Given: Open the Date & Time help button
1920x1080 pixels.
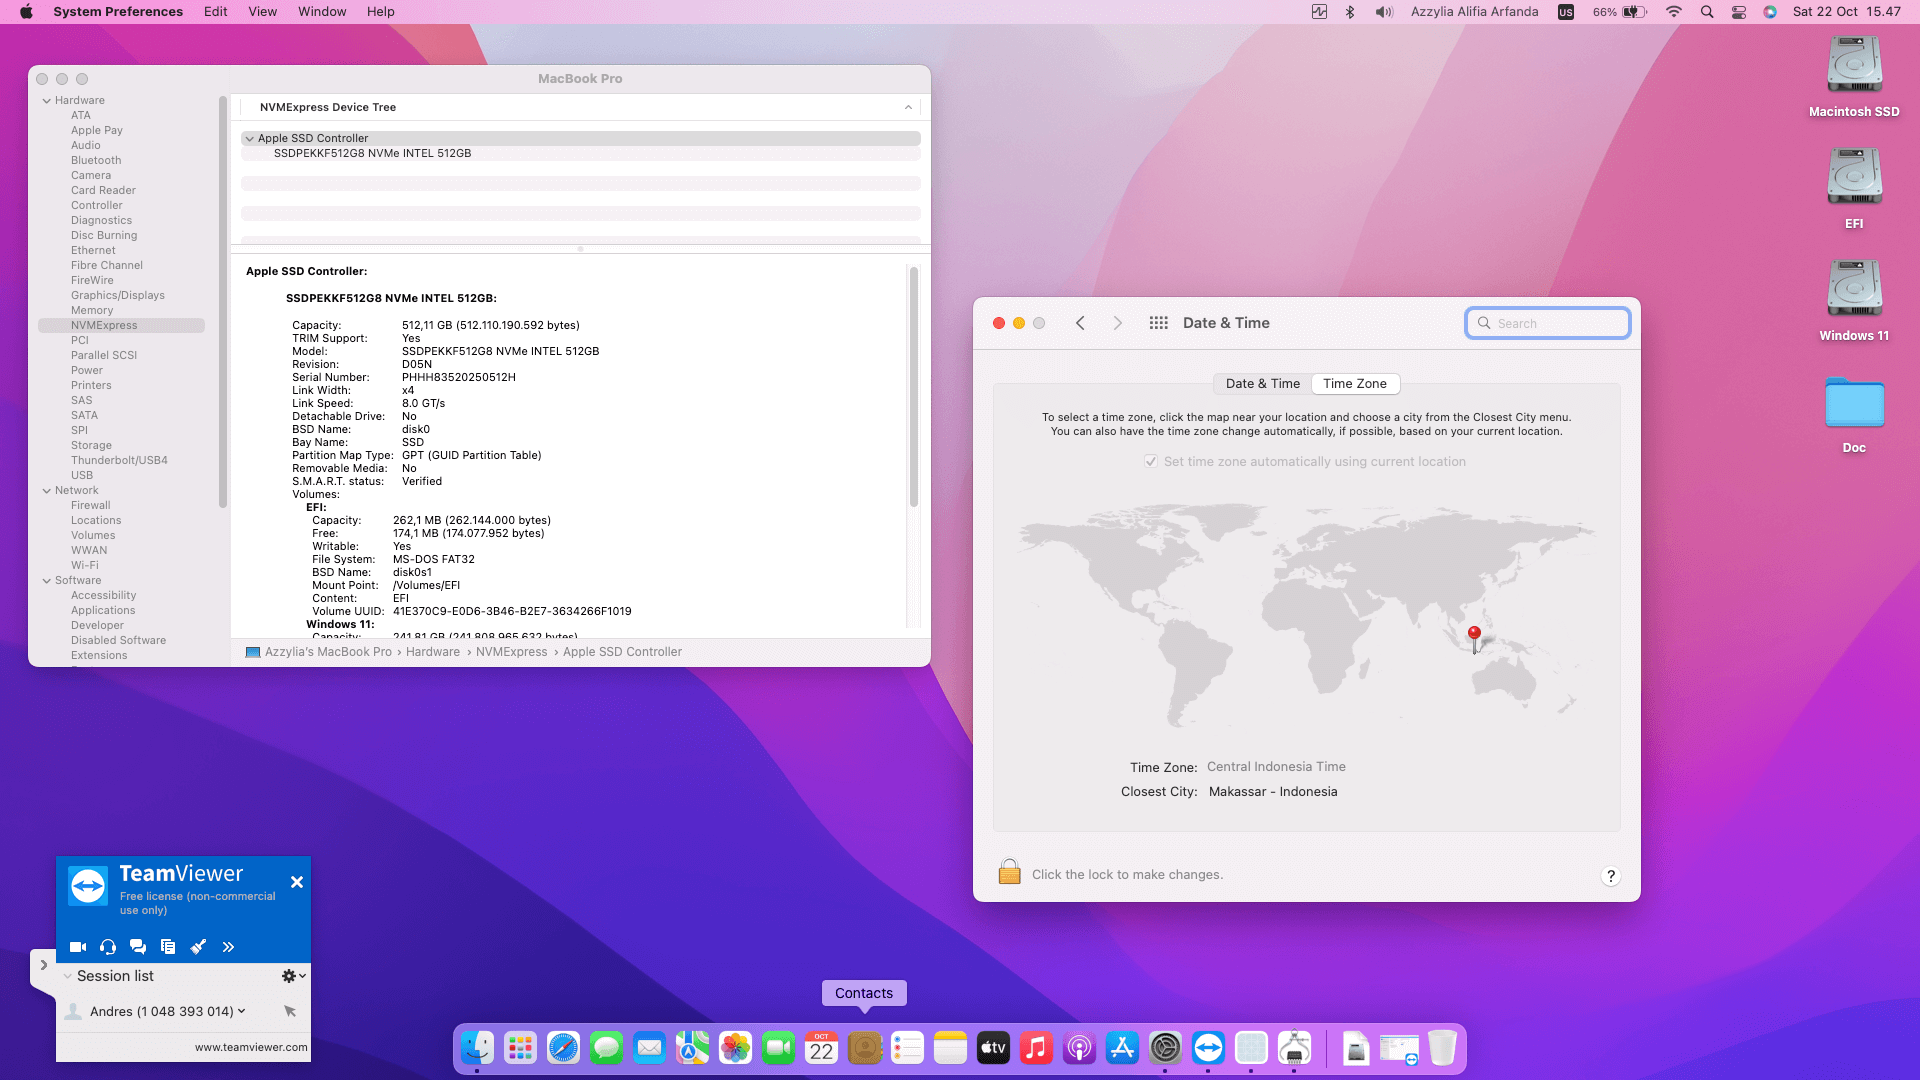Looking at the screenshot, I should pyautogui.click(x=1610, y=876).
